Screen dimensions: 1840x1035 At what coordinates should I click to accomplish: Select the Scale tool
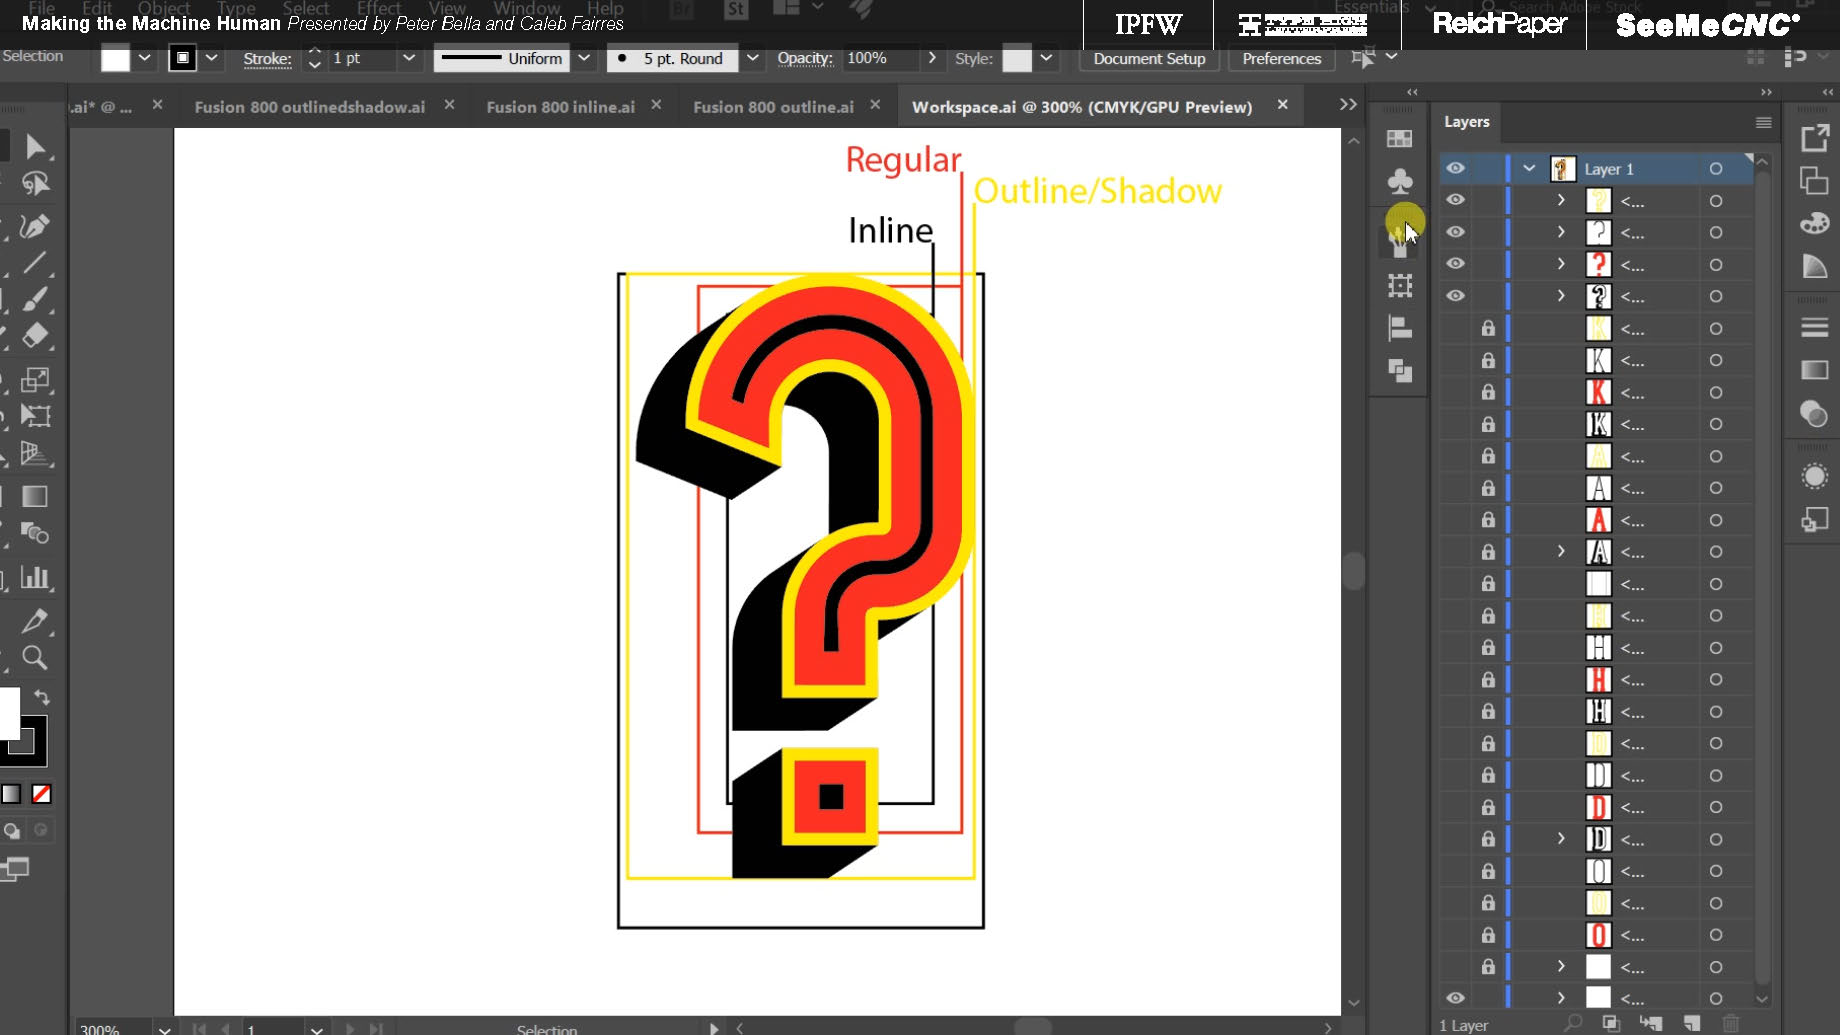(x=35, y=379)
